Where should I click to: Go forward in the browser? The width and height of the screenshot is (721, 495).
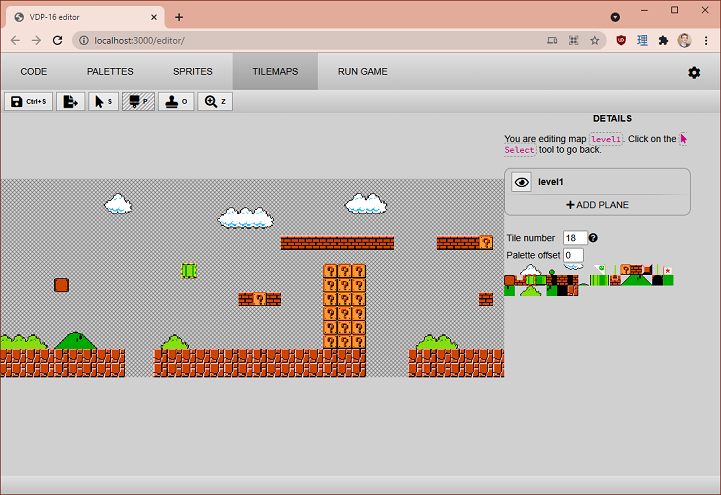36,40
